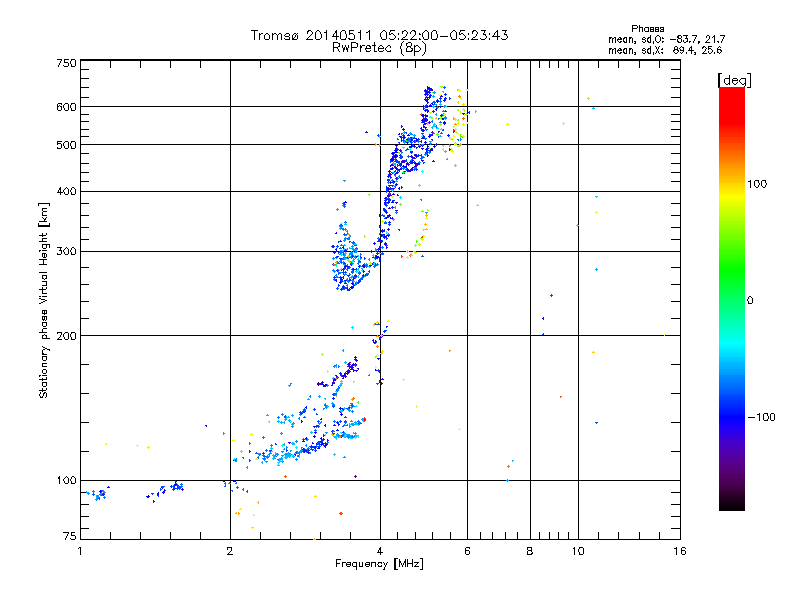Select the "Phases" header label
Image resolution: width=800 pixels, height=600 pixels.
(x=647, y=29)
